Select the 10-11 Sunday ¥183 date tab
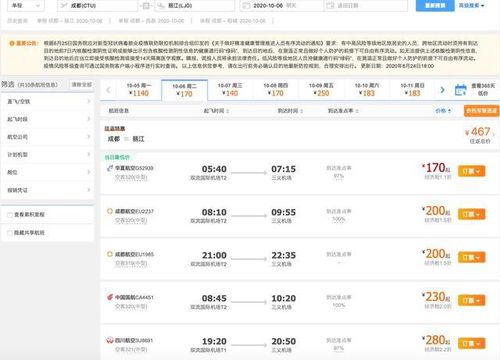The height and width of the screenshot is (360, 500). 412,90
